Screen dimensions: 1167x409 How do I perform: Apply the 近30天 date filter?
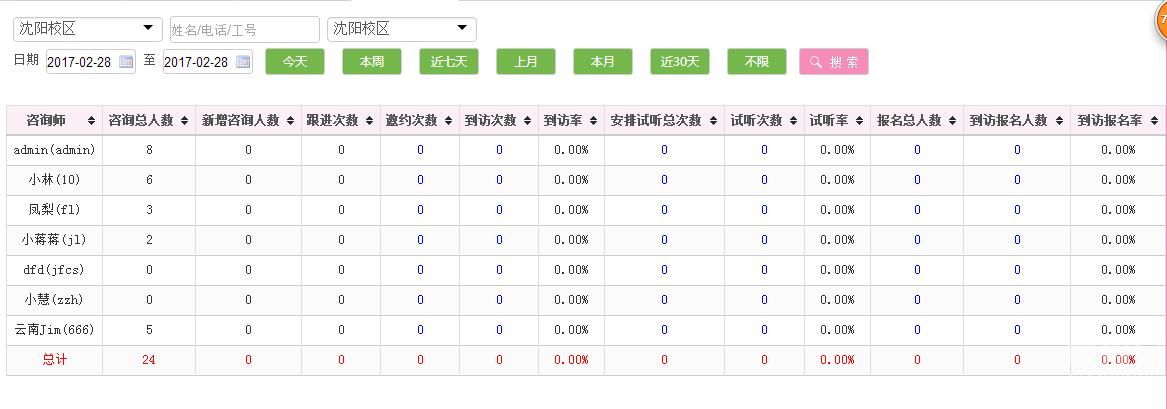[x=679, y=62]
